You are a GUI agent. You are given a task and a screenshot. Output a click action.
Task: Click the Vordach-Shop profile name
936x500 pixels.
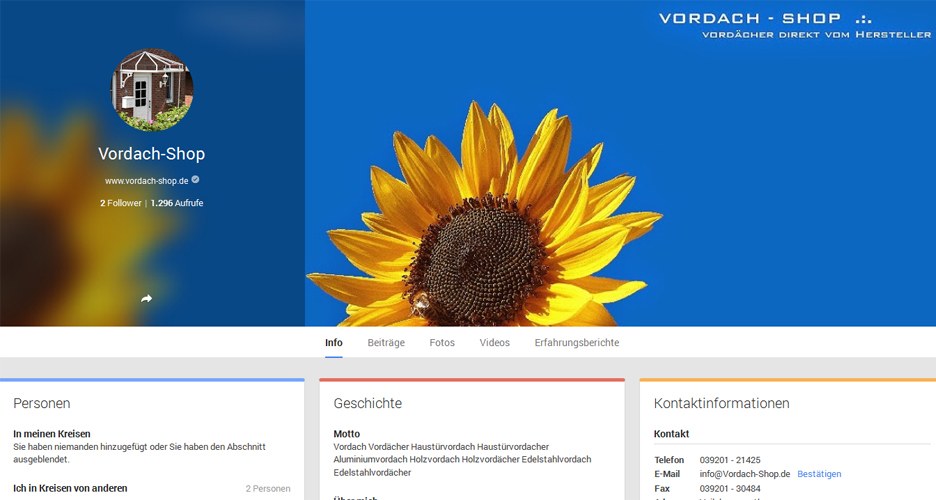point(152,154)
